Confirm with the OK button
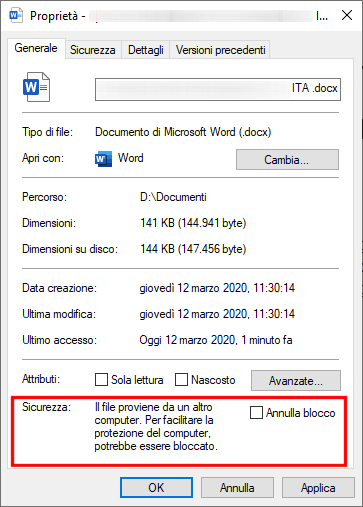363x507 pixels. (156, 488)
